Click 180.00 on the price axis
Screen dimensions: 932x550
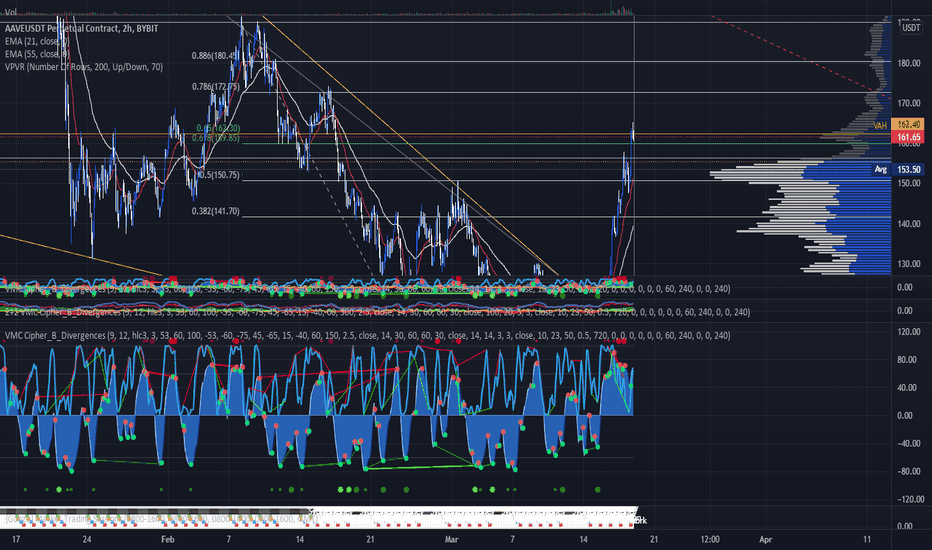(909, 63)
